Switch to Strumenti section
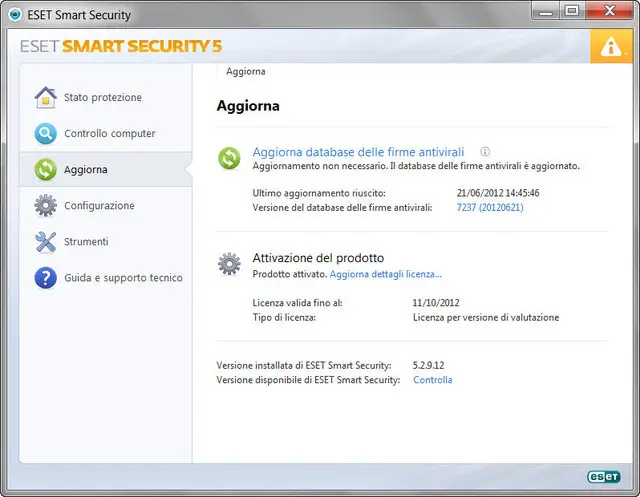Image resolution: width=640 pixels, height=497 pixels. (86, 242)
